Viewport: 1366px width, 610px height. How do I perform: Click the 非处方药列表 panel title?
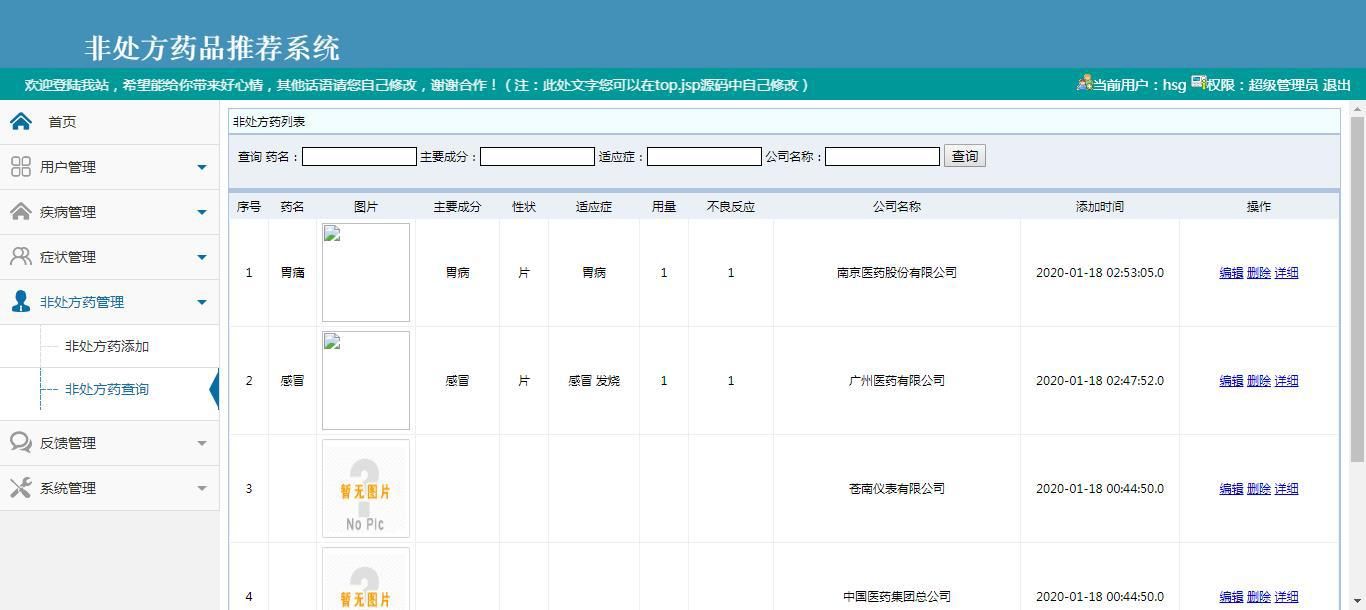click(269, 121)
